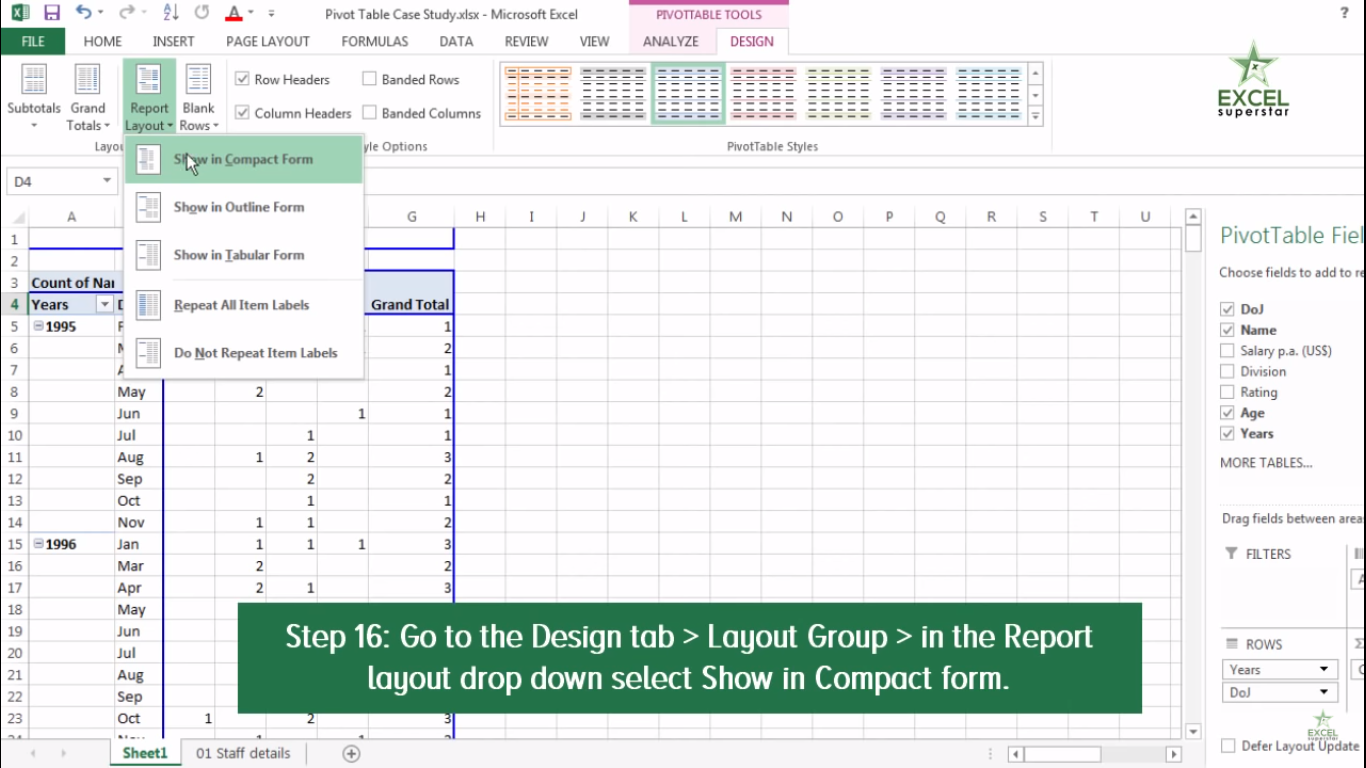Image resolution: width=1366 pixels, height=768 pixels.
Task: Click the MORE TABLES link
Action: point(1266,463)
